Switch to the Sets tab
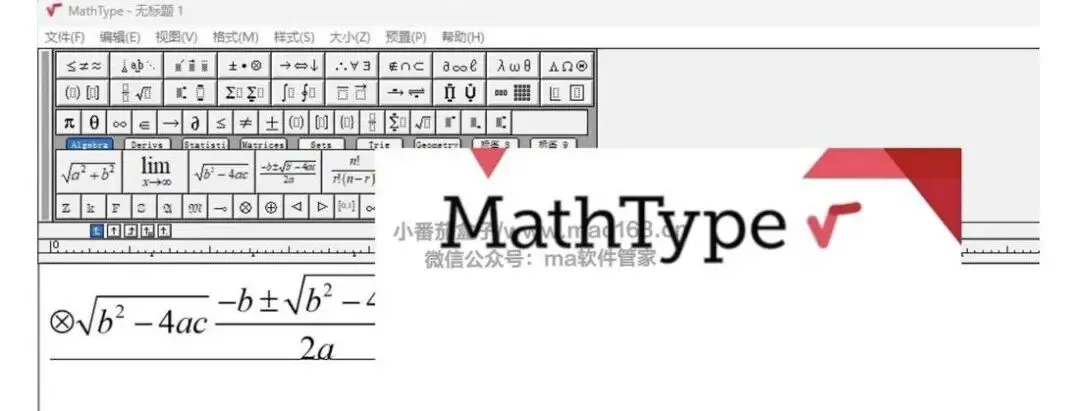 tap(321, 145)
